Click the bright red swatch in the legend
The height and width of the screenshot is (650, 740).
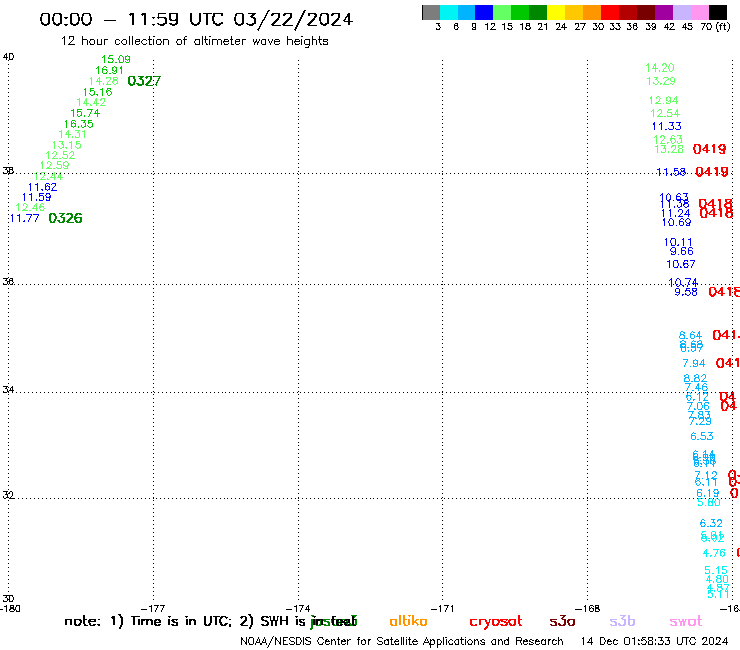click(x=610, y=12)
